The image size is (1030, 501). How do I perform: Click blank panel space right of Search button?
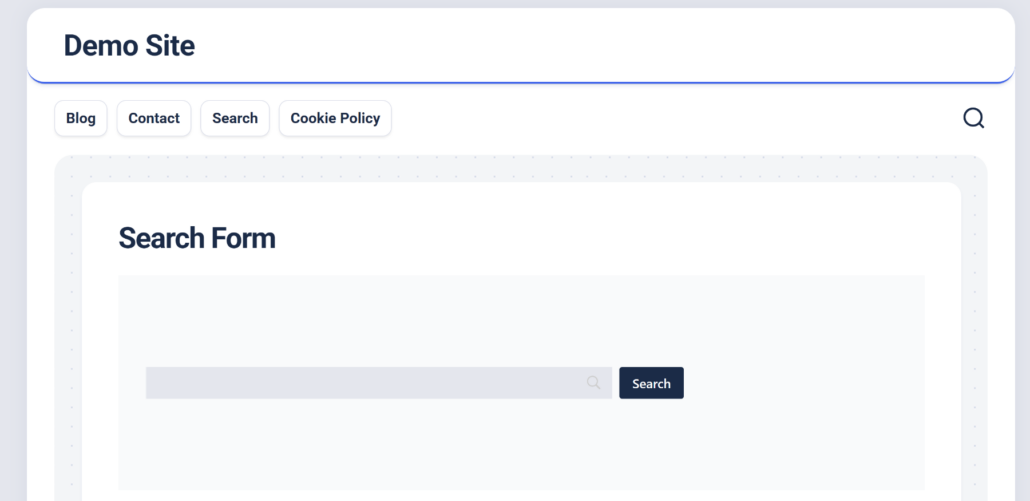coord(800,383)
